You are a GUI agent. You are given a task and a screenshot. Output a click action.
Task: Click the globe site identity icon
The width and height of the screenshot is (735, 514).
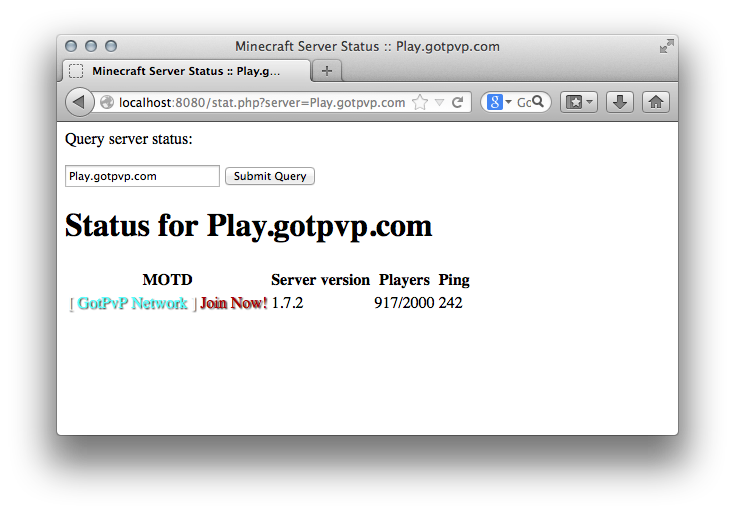tap(107, 102)
